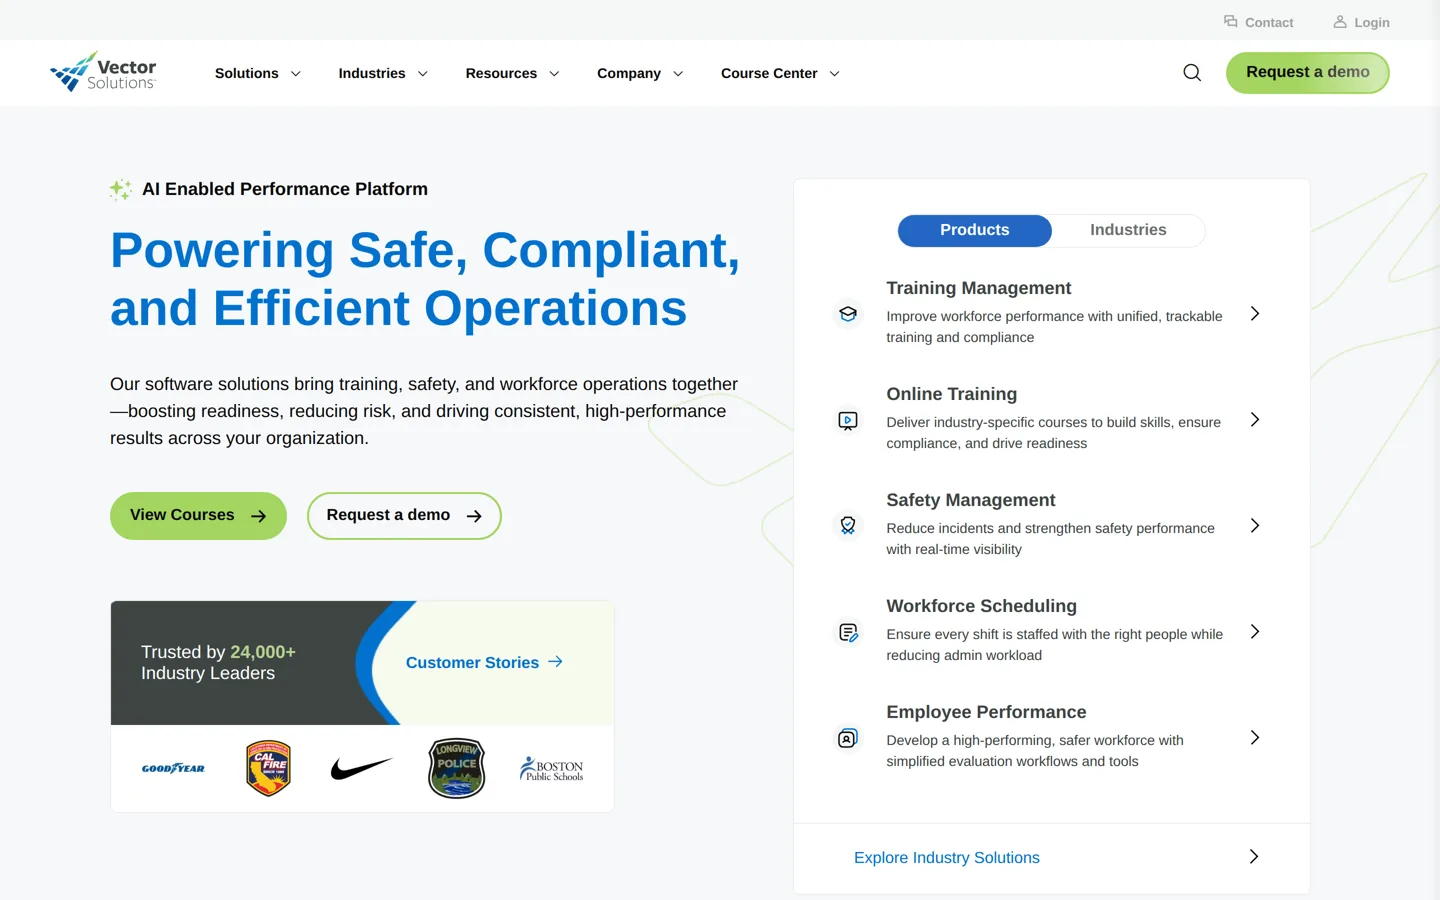Open the Employee Performance row chevron
The width and height of the screenshot is (1440, 900).
pyautogui.click(x=1255, y=738)
